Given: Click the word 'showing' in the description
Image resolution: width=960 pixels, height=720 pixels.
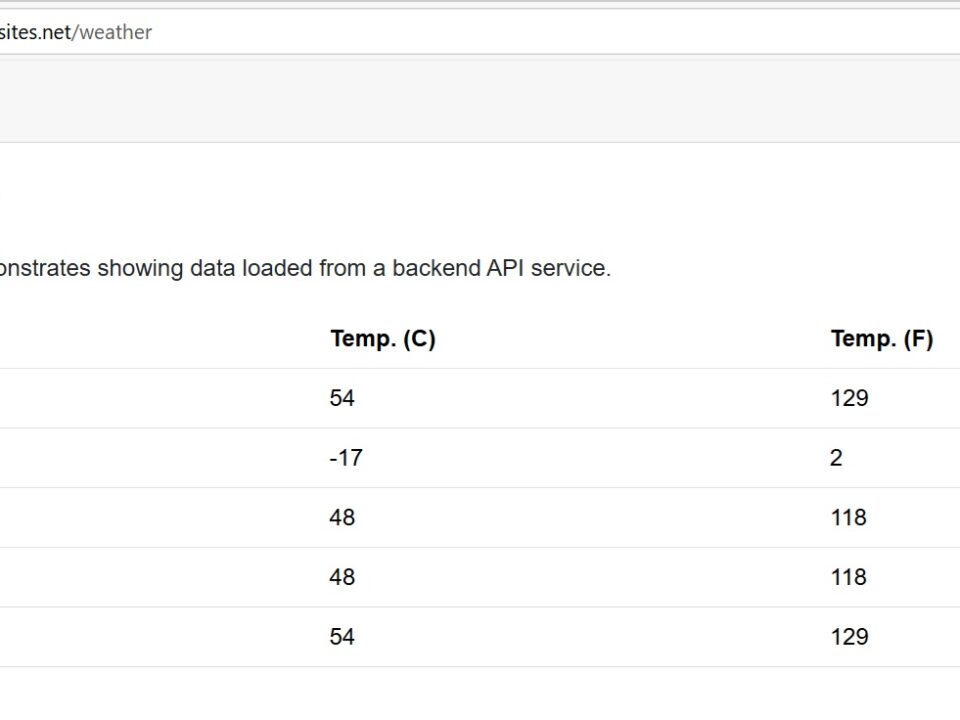Looking at the screenshot, I should coord(140,268).
